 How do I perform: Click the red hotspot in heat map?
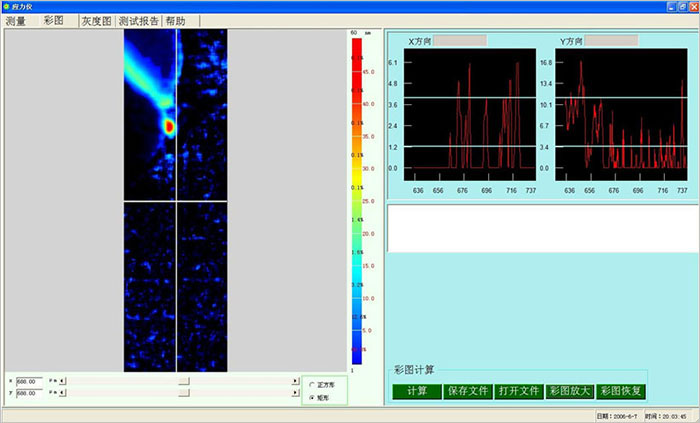click(x=168, y=127)
